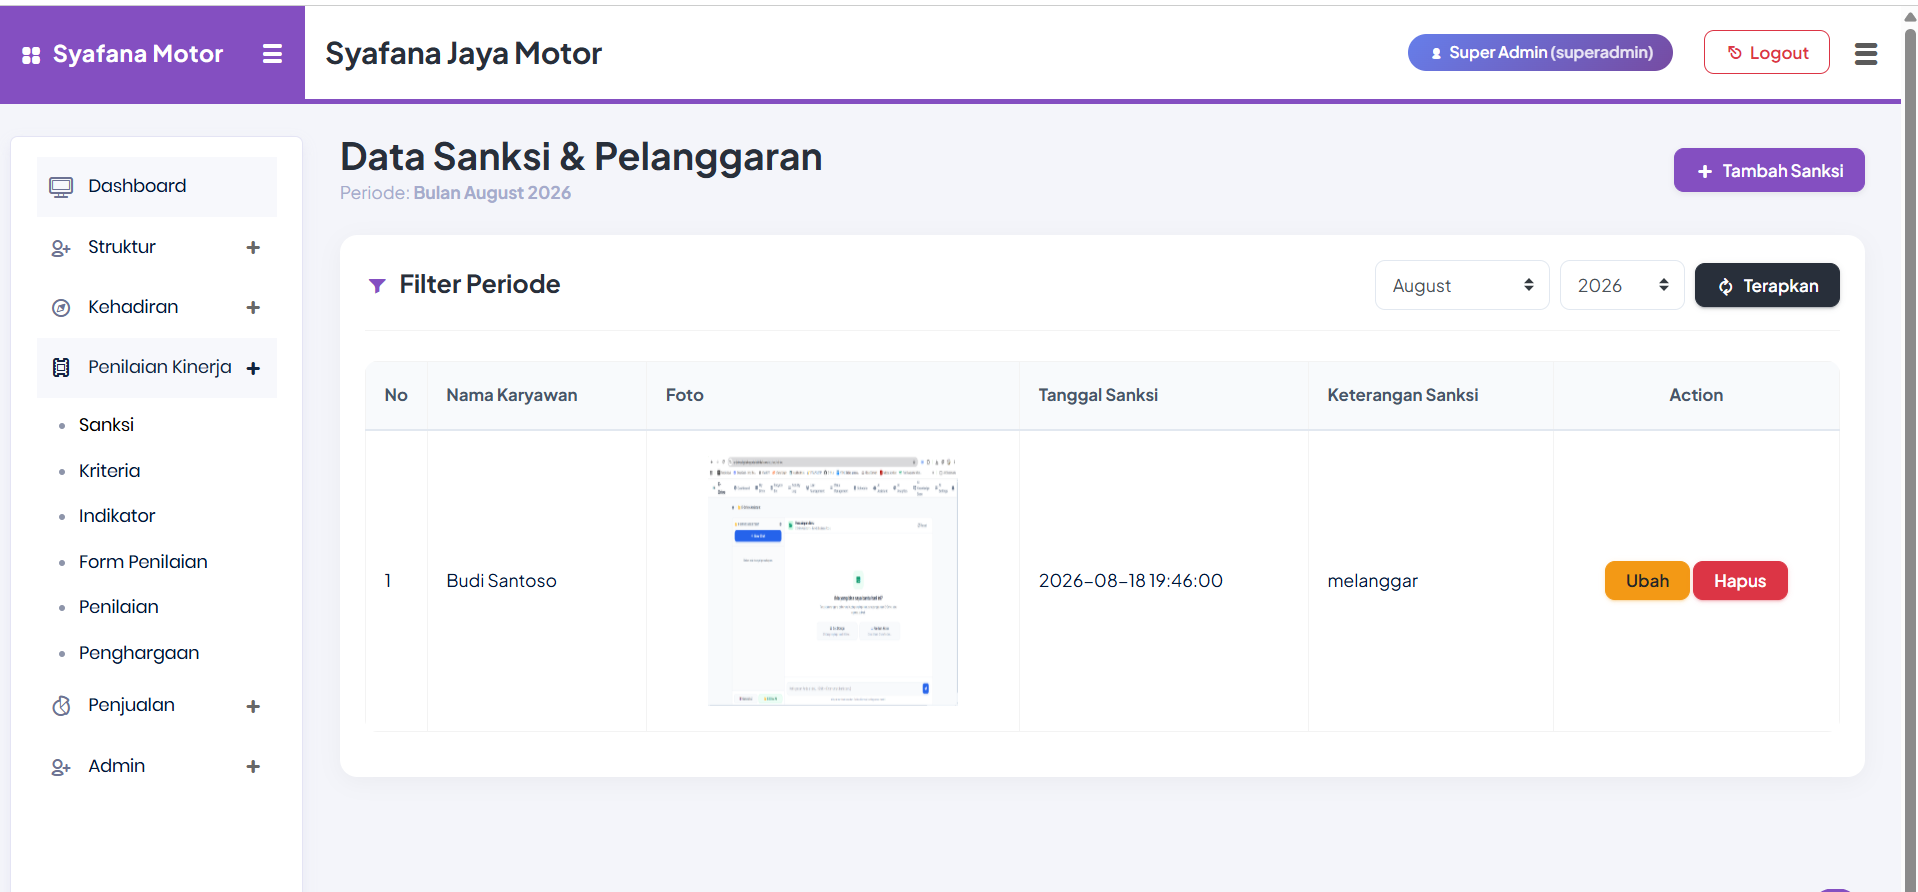Click the Penilaian Kinerja clipboard icon
Screen dimensions: 1918x892
(61, 368)
